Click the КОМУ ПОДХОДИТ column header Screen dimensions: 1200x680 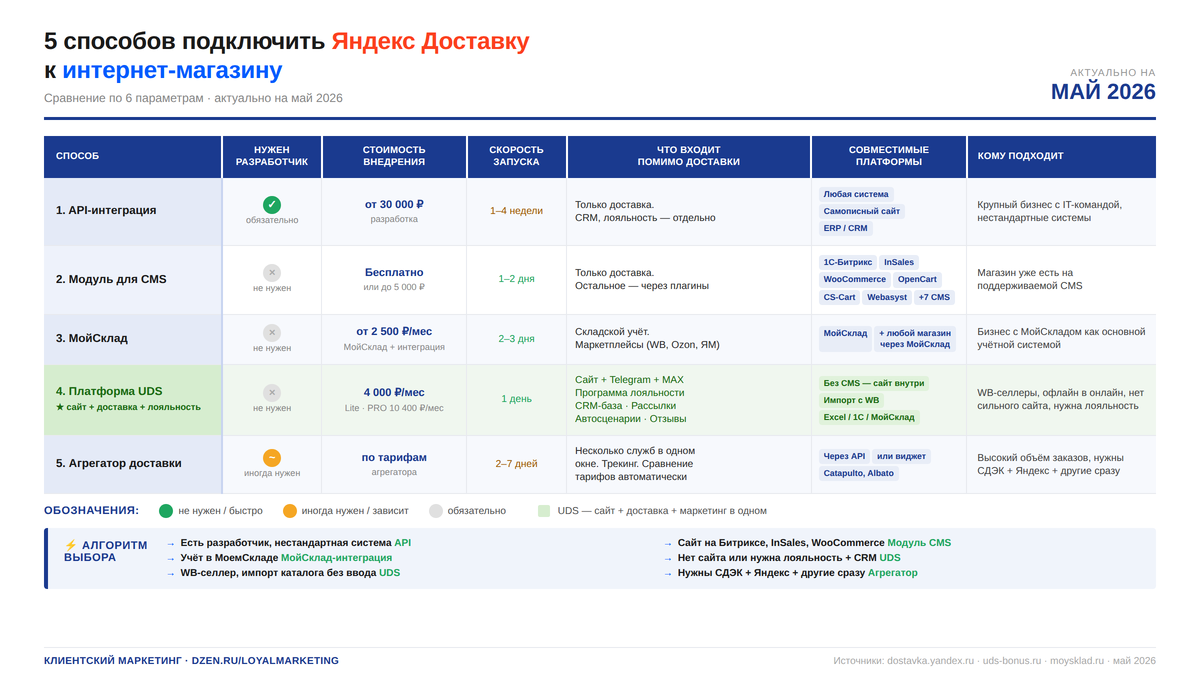(x=1062, y=156)
